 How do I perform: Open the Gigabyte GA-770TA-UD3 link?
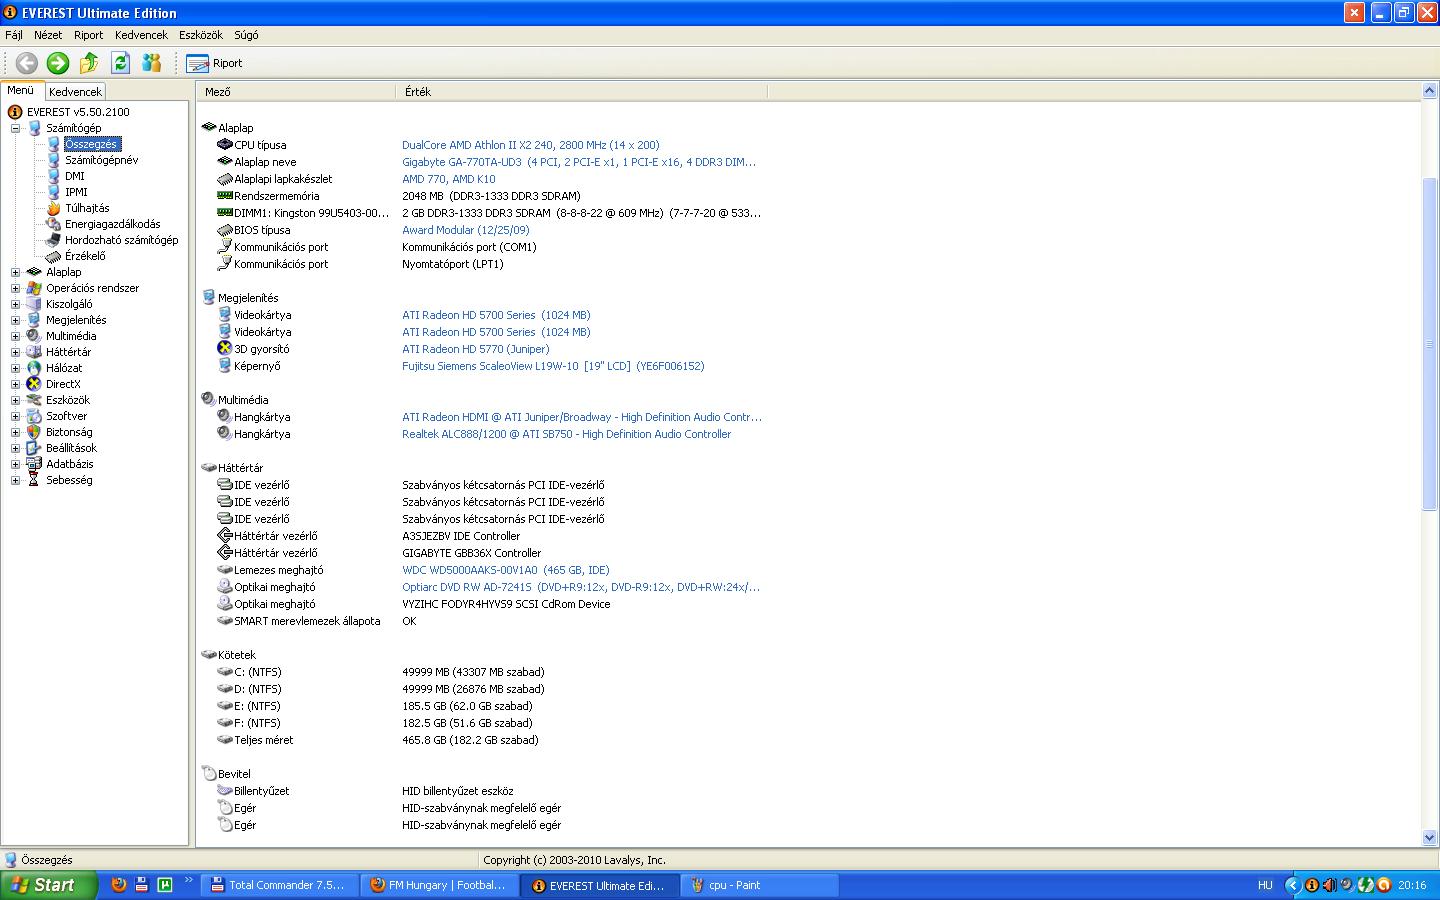click(x=579, y=162)
